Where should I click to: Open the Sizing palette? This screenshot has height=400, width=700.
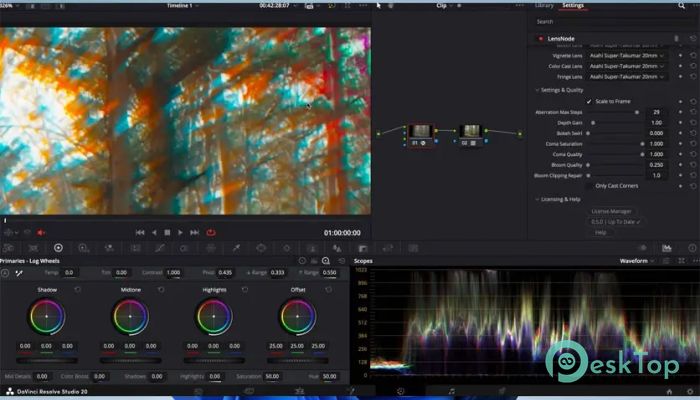click(388, 248)
